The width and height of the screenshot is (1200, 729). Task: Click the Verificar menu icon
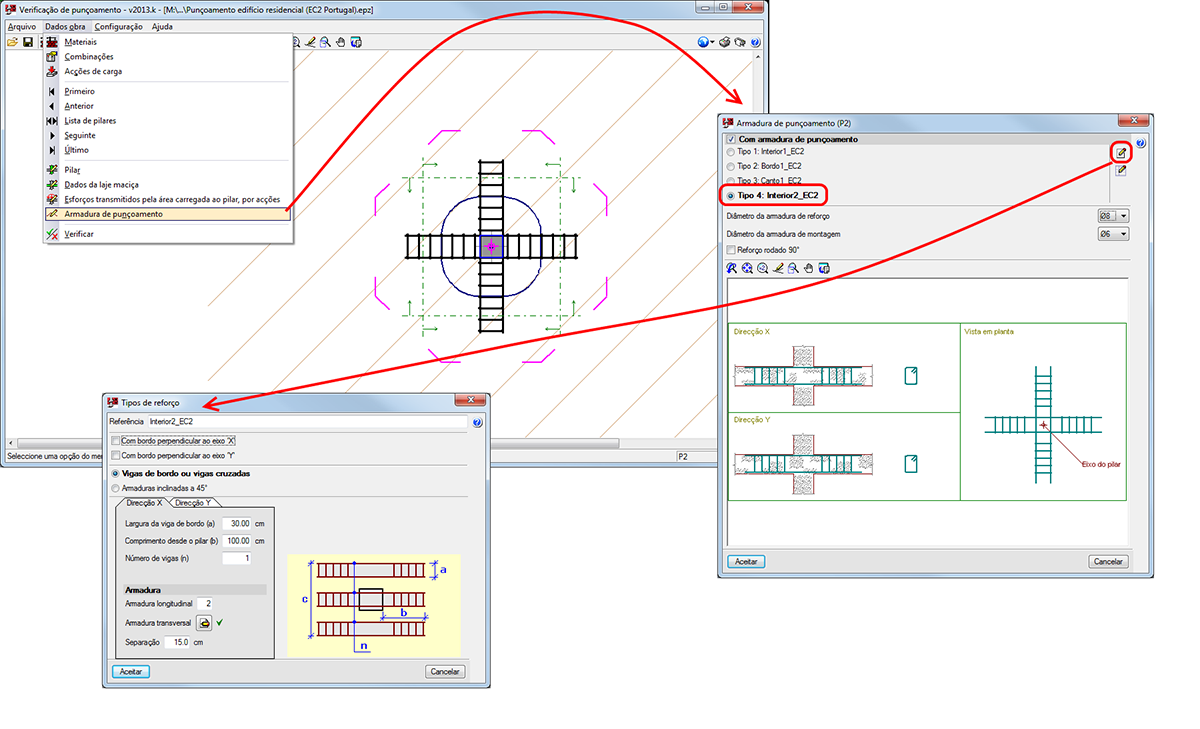pos(53,234)
